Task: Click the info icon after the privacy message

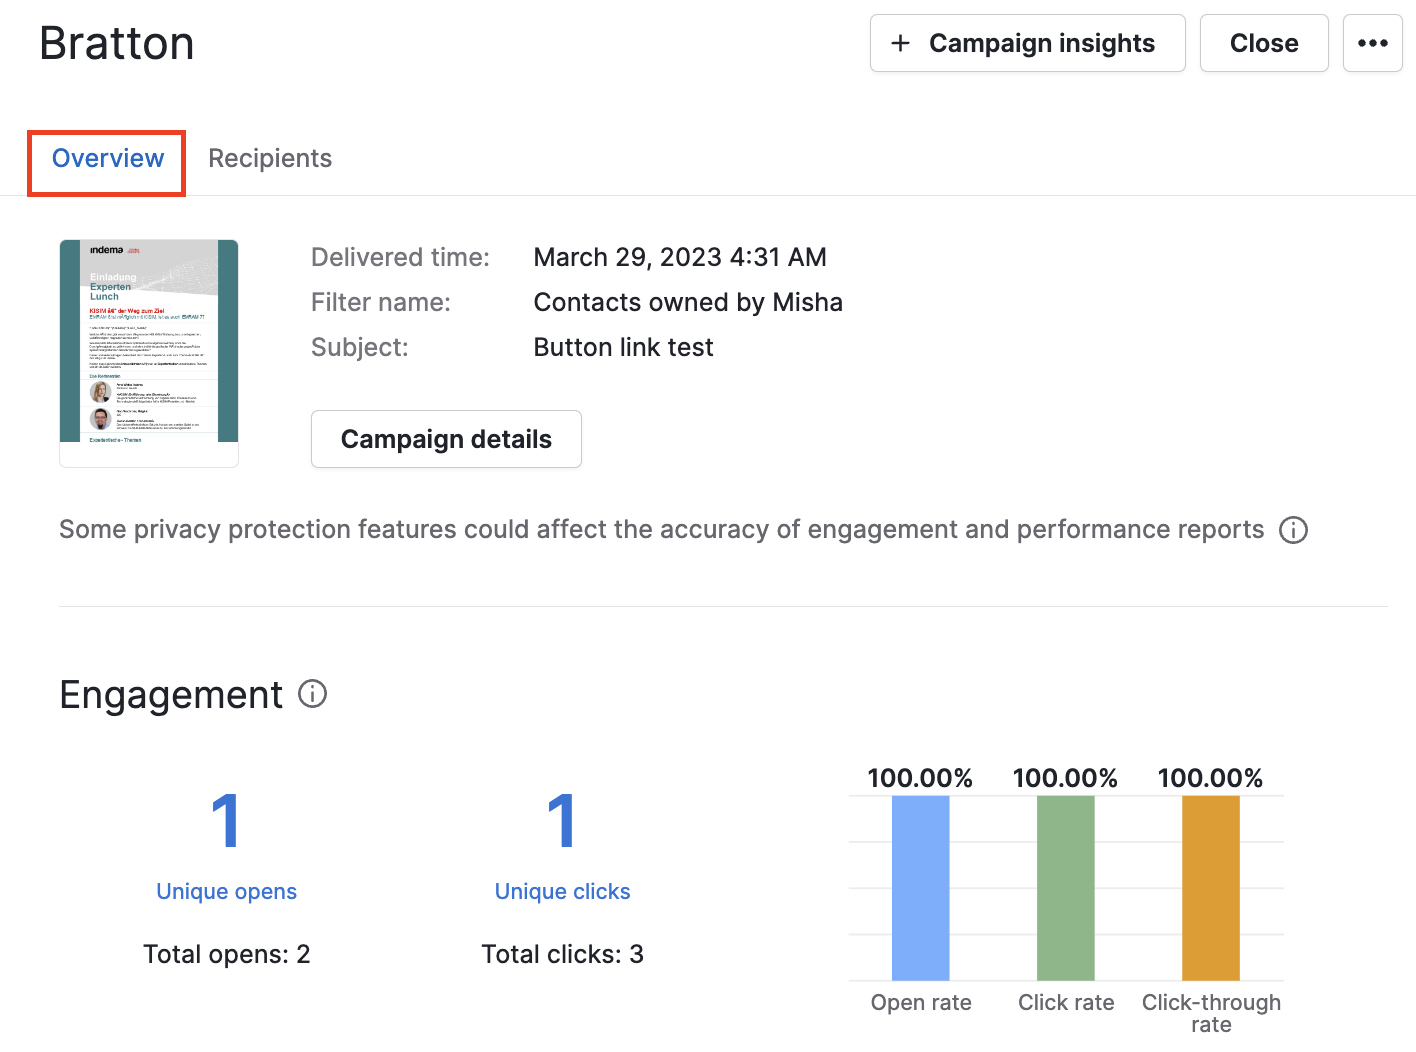Action: (x=1294, y=530)
